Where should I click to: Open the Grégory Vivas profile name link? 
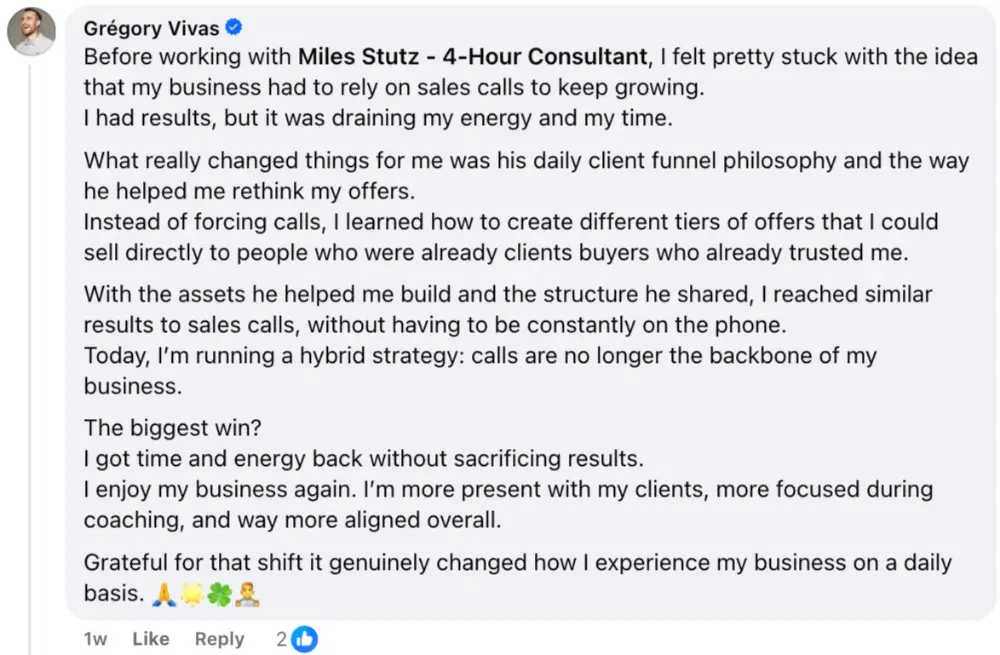click(x=151, y=28)
